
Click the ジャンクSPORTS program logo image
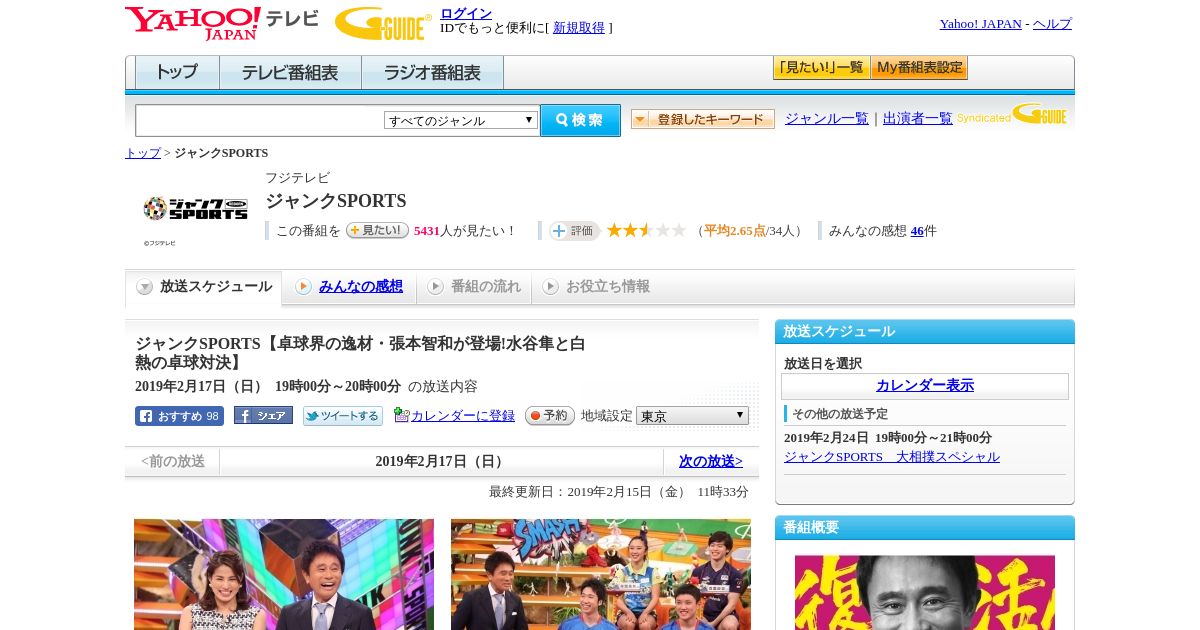195,208
